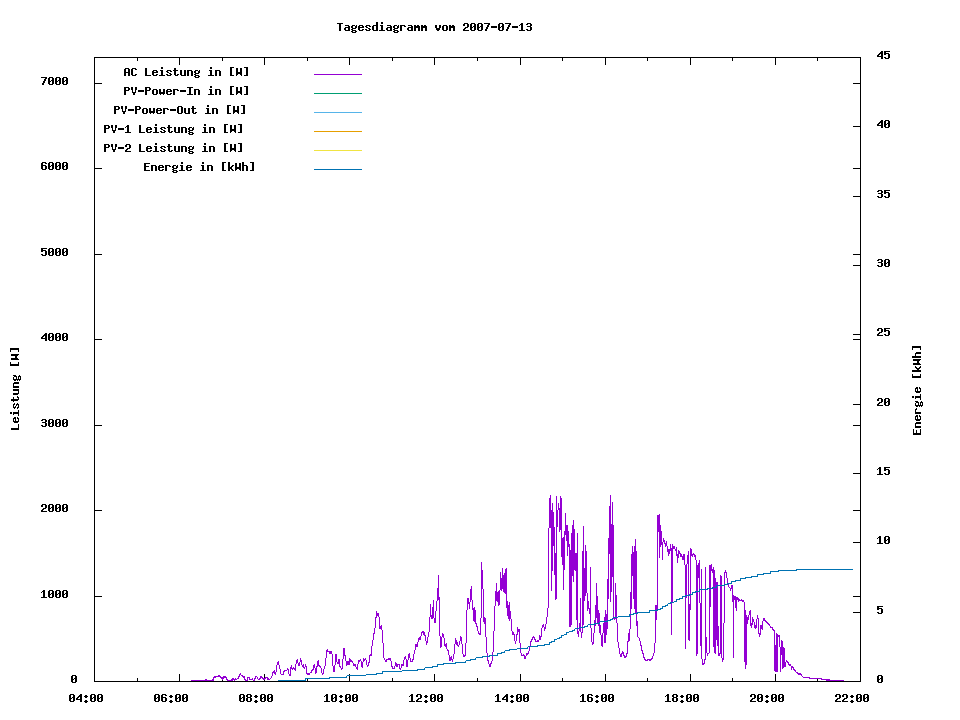Click the 10:00 time axis label
The image size is (960, 720).
341,698
